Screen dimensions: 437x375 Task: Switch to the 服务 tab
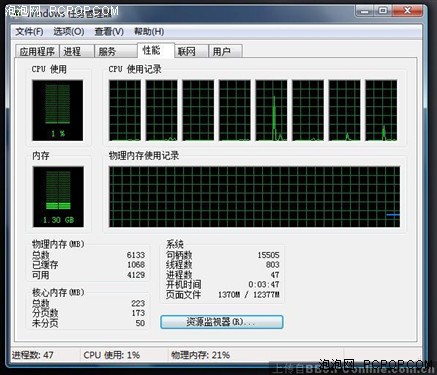(x=116, y=51)
